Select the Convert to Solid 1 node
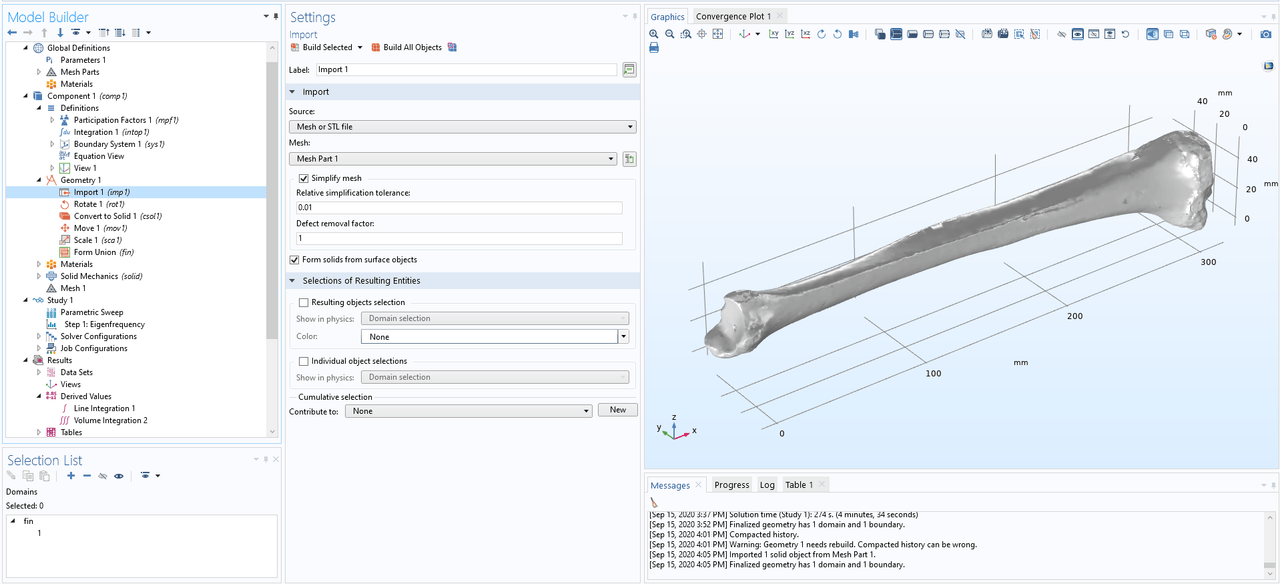The image size is (1280, 584). click(109, 216)
